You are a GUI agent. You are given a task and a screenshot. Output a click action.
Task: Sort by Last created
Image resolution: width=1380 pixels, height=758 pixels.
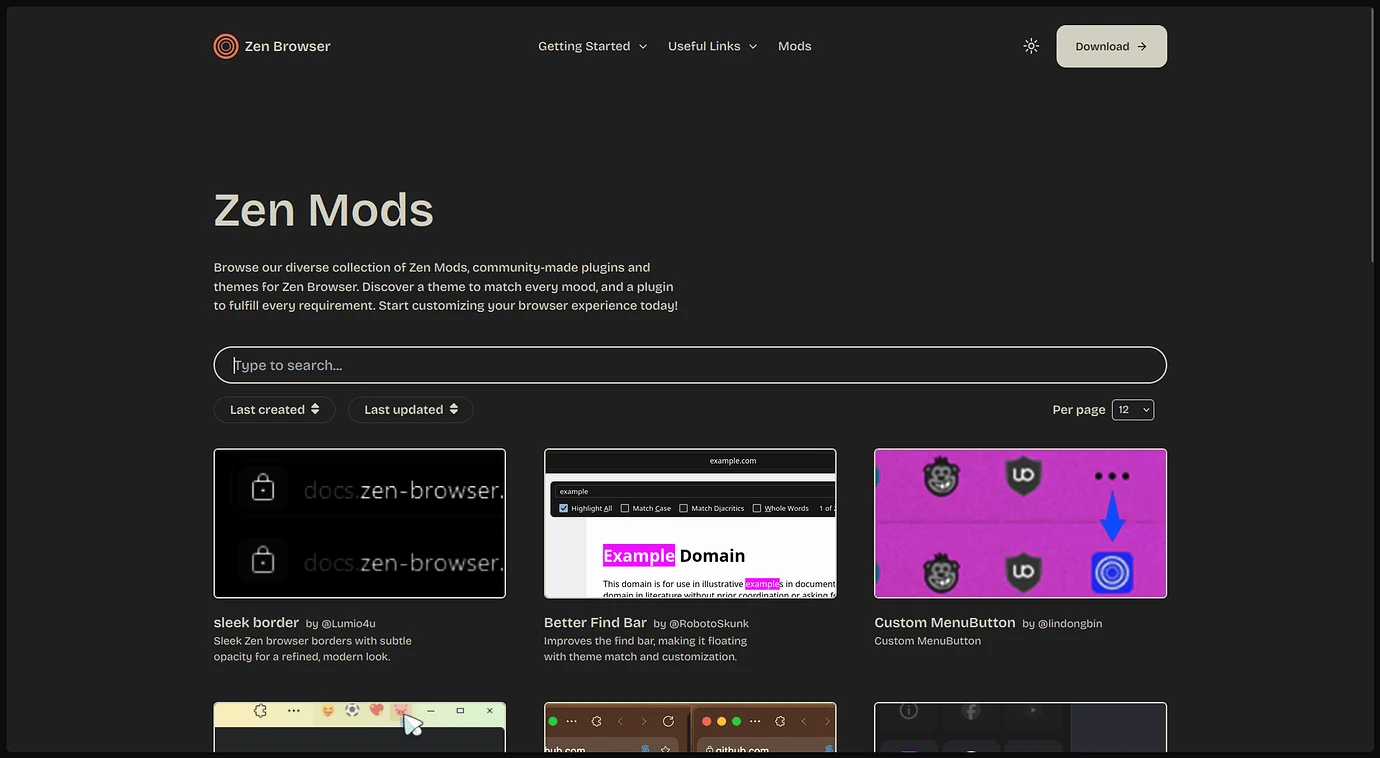coord(274,409)
